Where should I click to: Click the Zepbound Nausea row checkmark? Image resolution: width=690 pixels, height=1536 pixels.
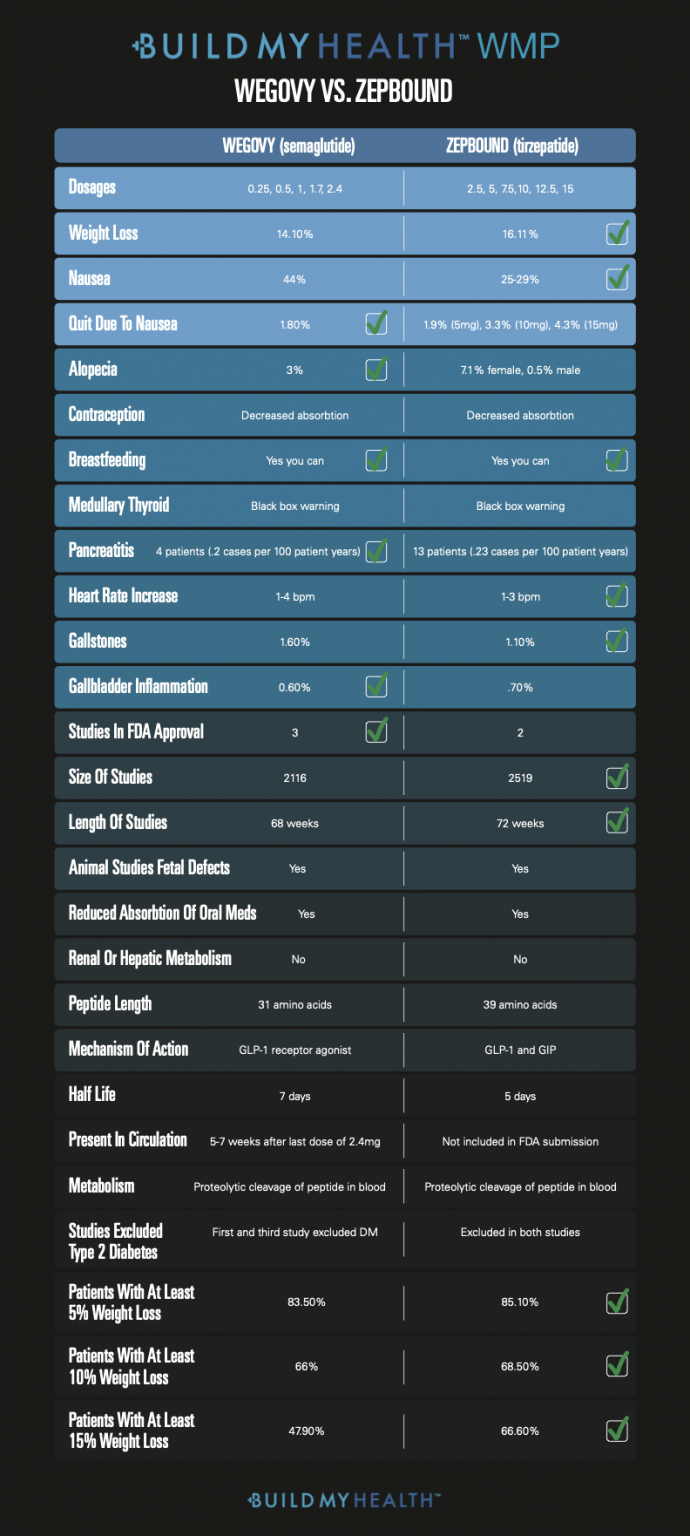pos(618,278)
